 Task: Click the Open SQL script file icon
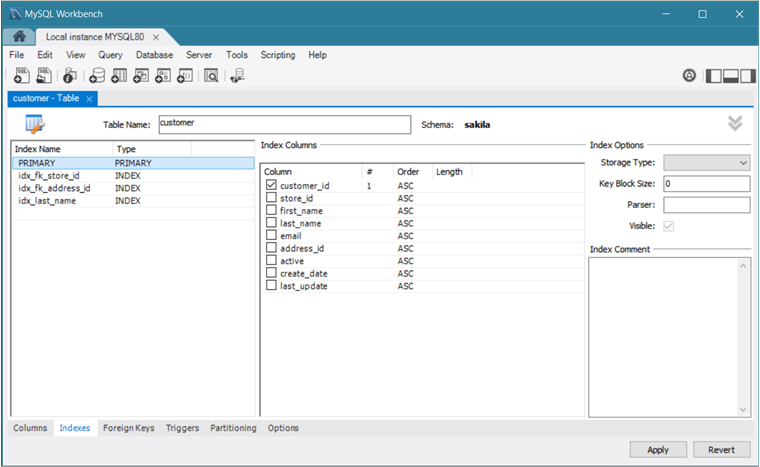tap(45, 75)
